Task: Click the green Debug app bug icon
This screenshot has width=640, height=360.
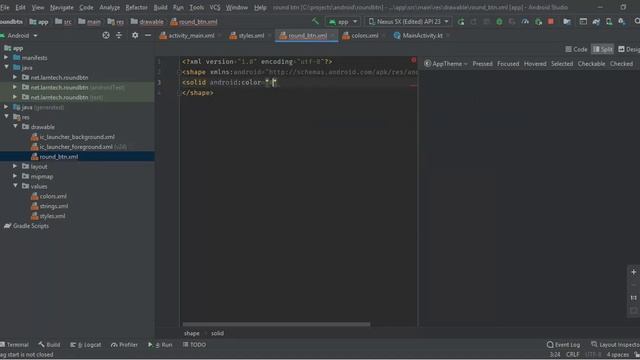Action: pos(499,22)
